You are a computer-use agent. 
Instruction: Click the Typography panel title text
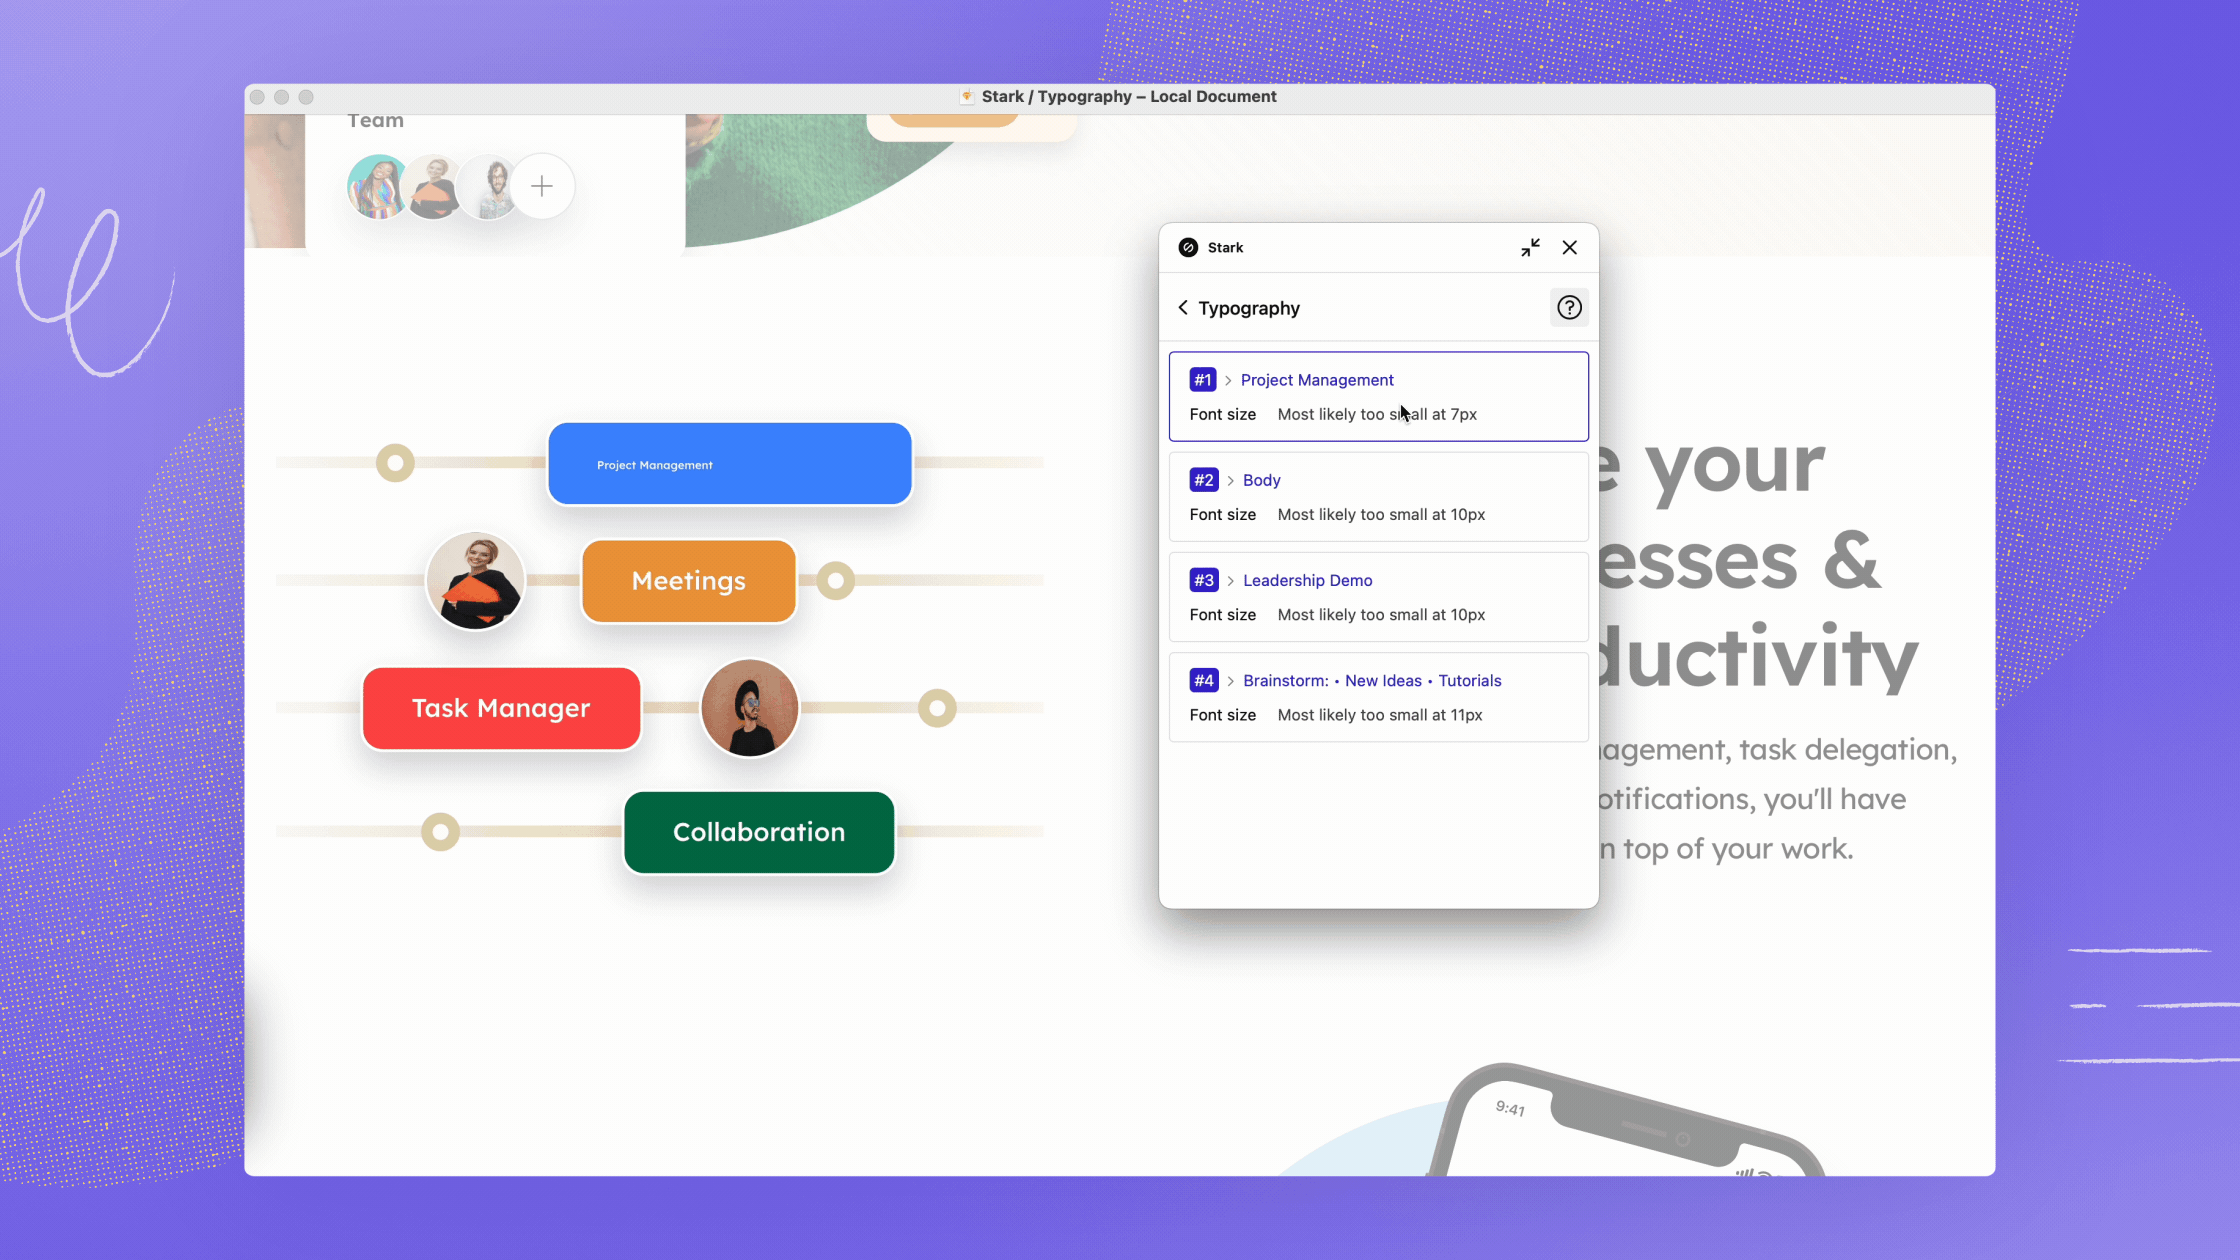(1248, 308)
